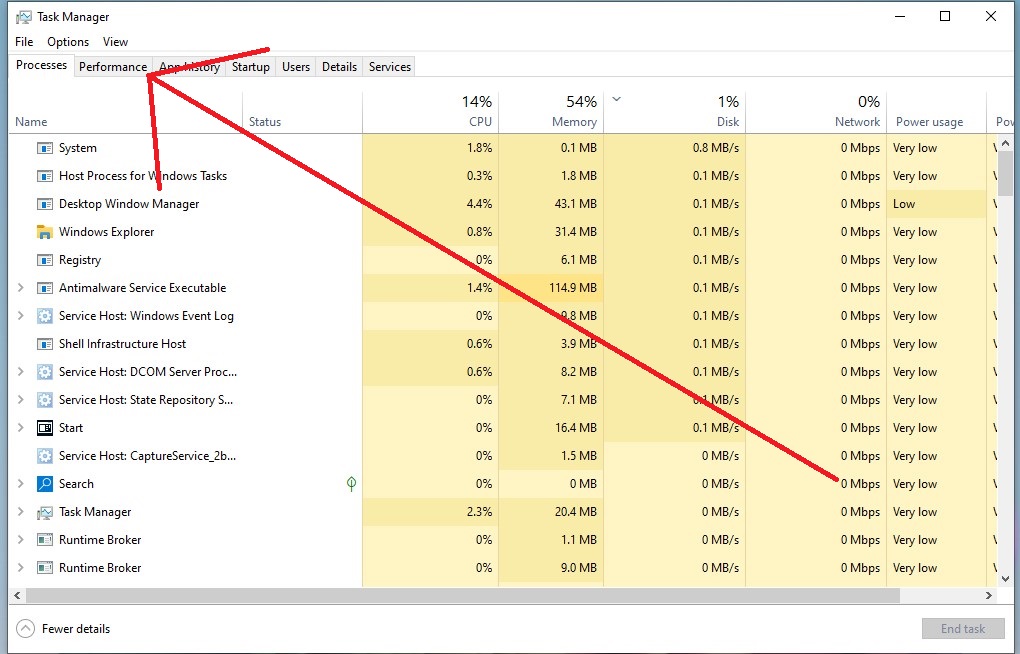
Task: Expand Service Host: DCOM Server Process group
Action: point(20,372)
